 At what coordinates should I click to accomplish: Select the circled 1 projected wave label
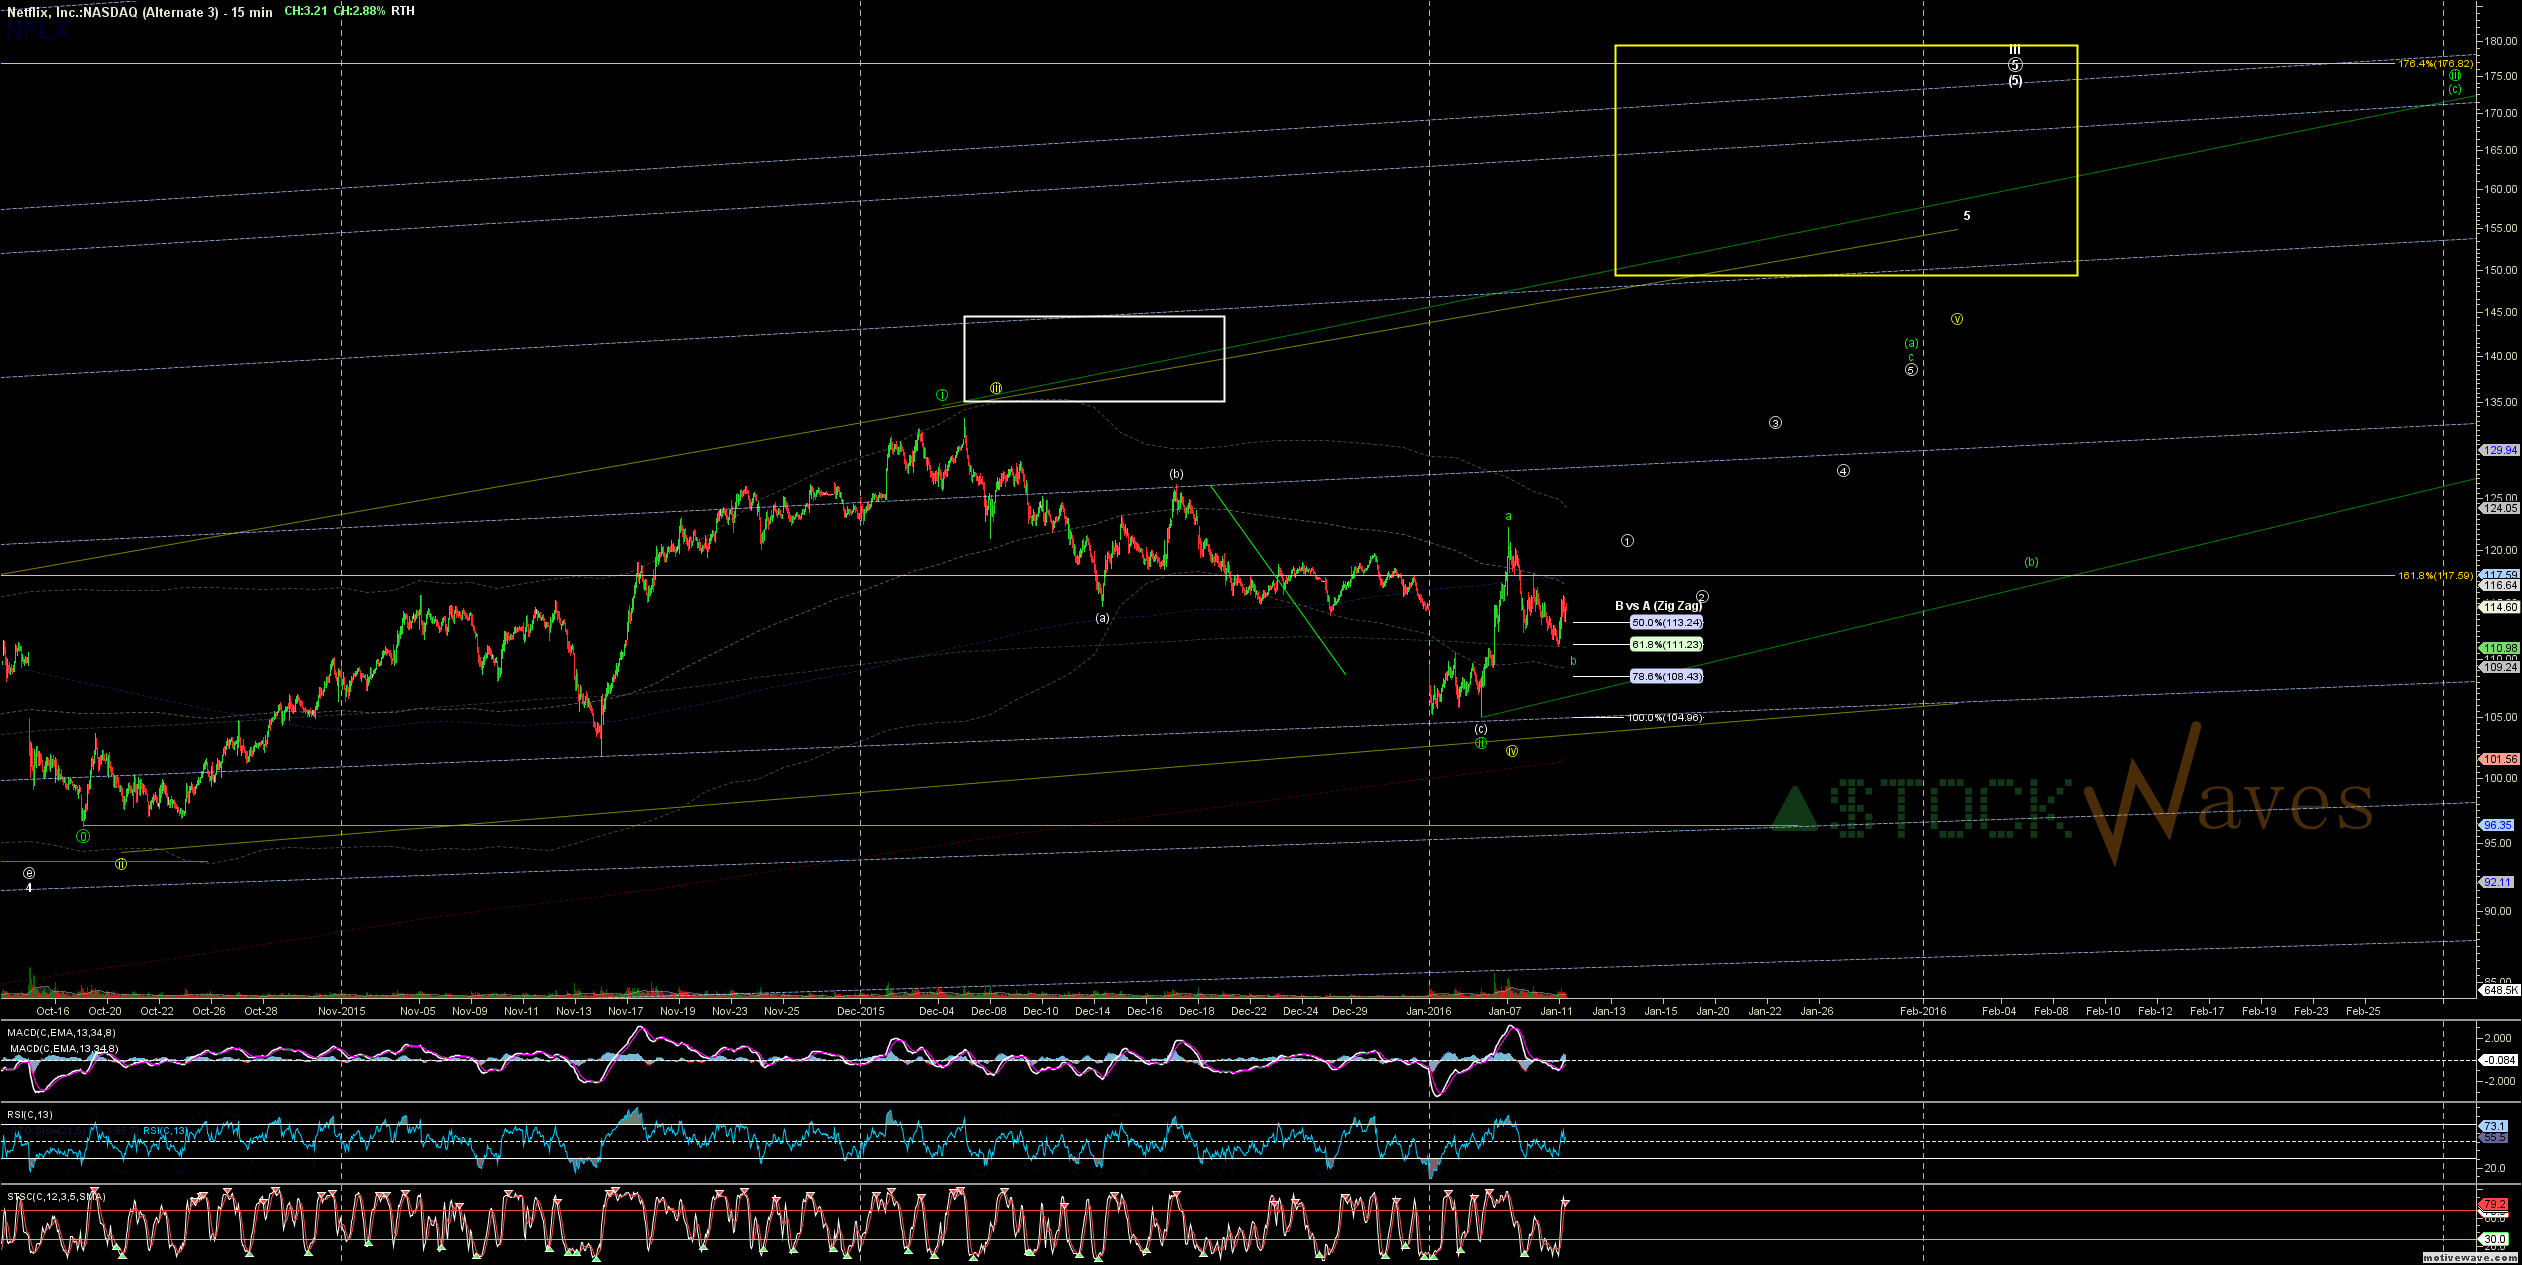[x=1627, y=541]
